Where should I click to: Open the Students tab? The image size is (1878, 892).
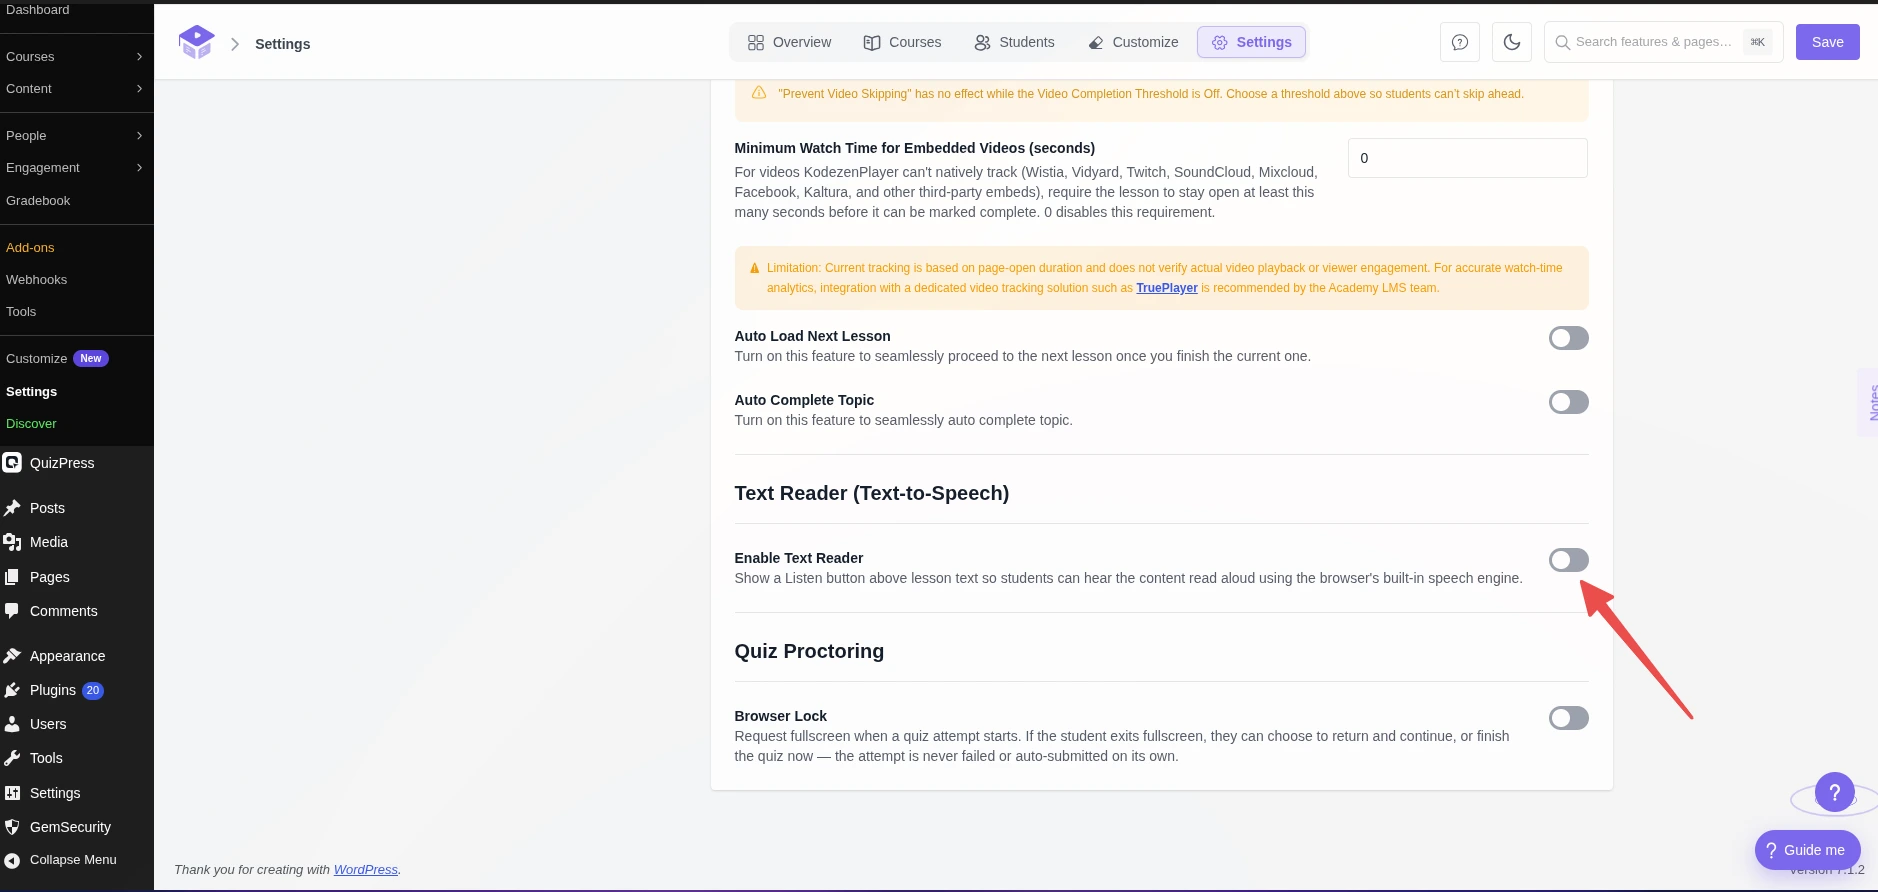coord(1014,42)
